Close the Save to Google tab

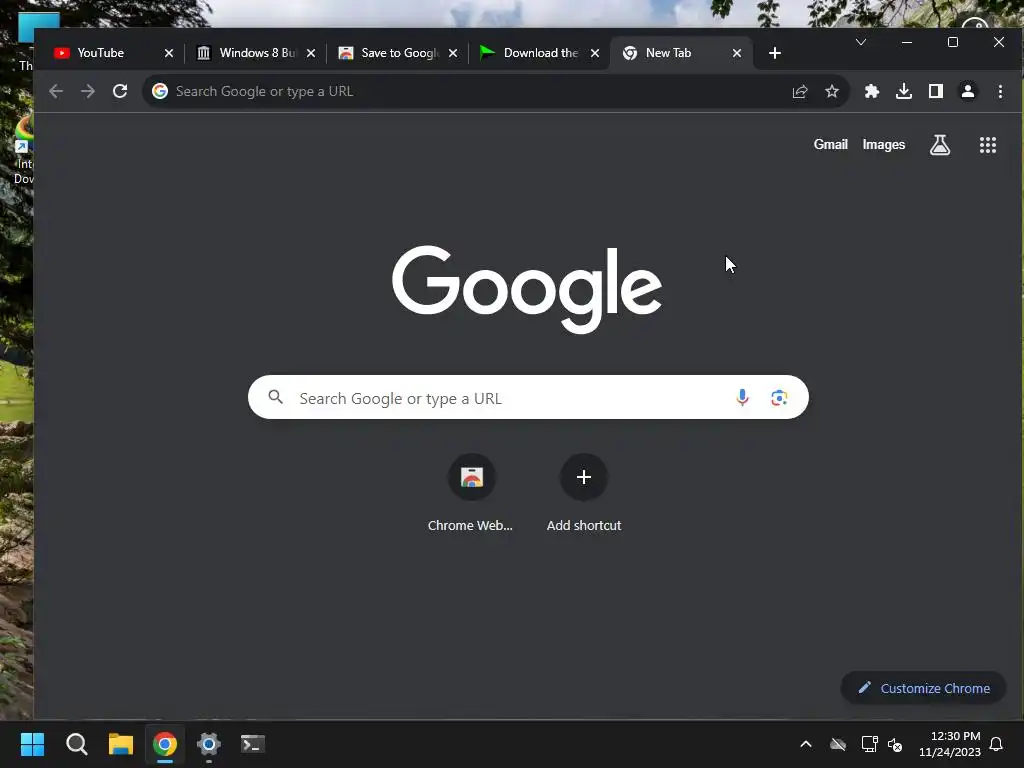coord(453,53)
